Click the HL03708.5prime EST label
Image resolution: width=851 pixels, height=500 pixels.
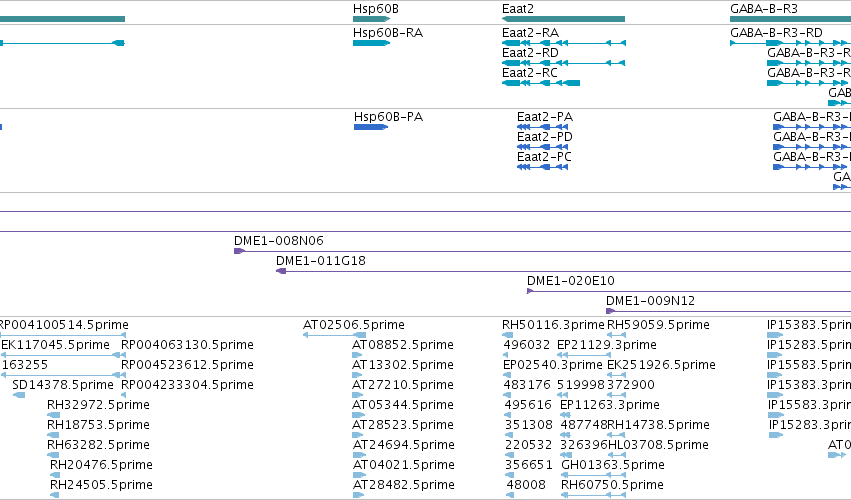(x=658, y=445)
